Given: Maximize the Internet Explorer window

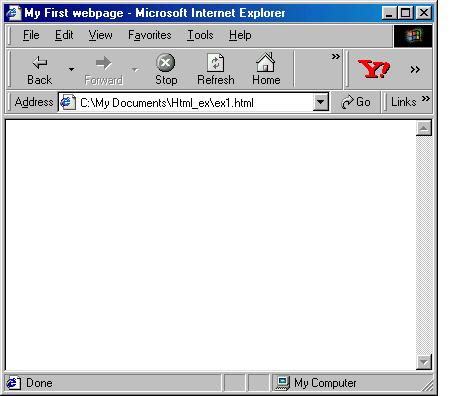Looking at the screenshot, I should tap(405, 13).
